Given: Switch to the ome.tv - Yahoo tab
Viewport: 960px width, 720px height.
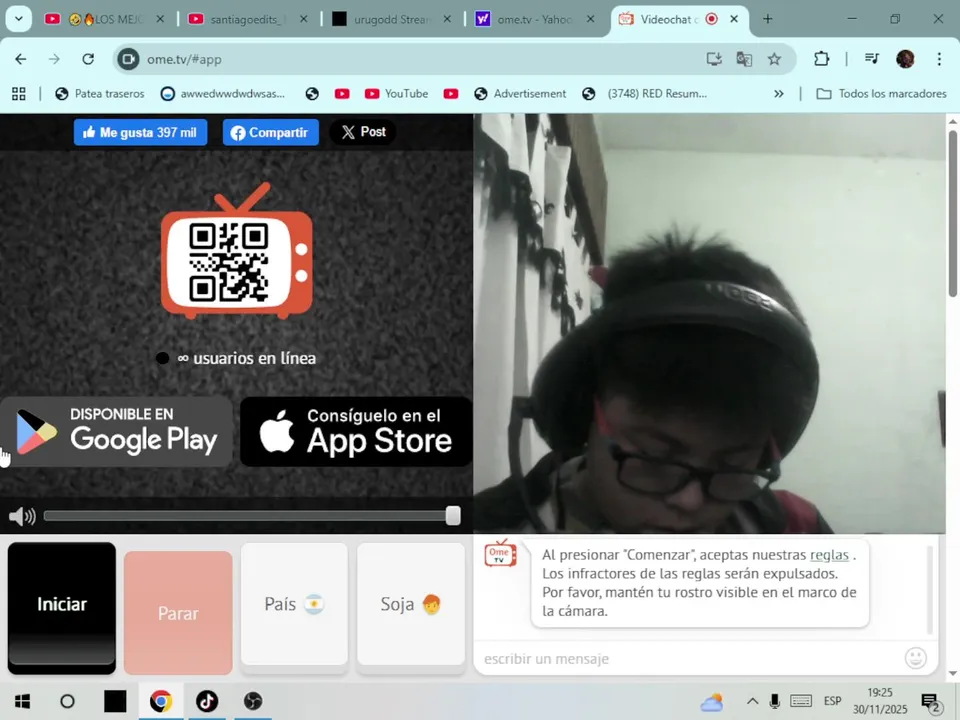Looking at the screenshot, I should pos(534,19).
